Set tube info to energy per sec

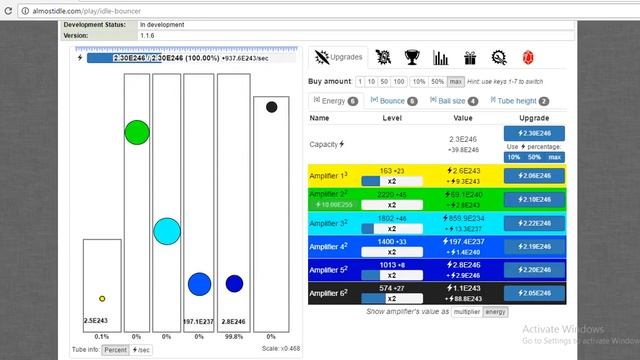coord(141,350)
